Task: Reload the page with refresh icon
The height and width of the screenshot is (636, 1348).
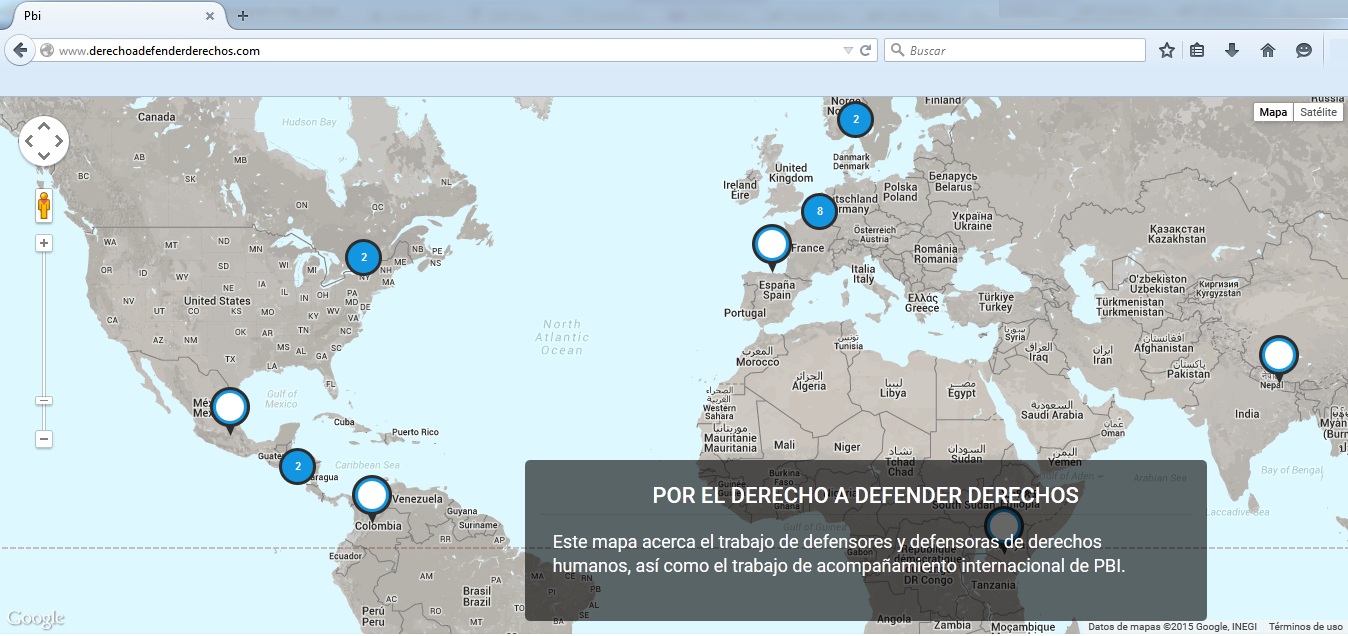Action: (866, 50)
